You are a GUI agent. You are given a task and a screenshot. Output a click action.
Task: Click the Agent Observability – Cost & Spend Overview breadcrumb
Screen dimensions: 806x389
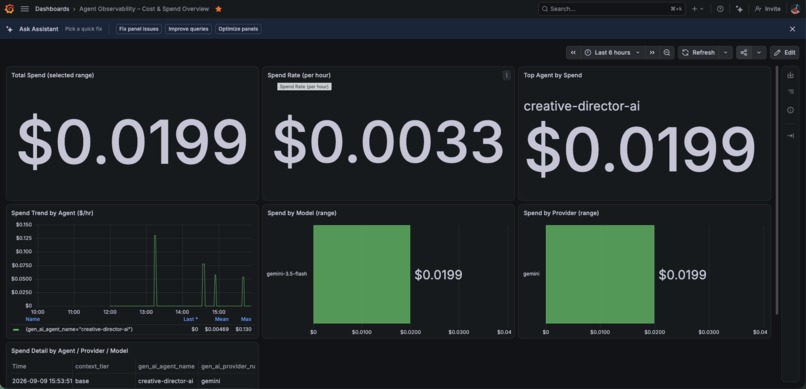point(144,9)
